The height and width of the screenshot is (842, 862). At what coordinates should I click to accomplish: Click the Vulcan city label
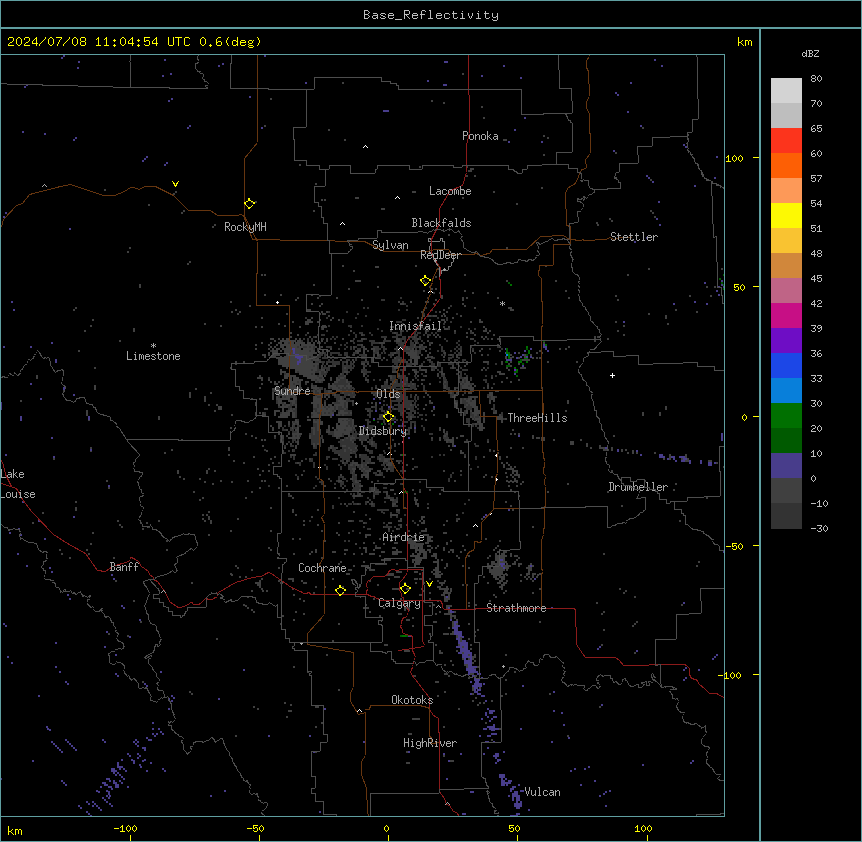click(x=543, y=792)
